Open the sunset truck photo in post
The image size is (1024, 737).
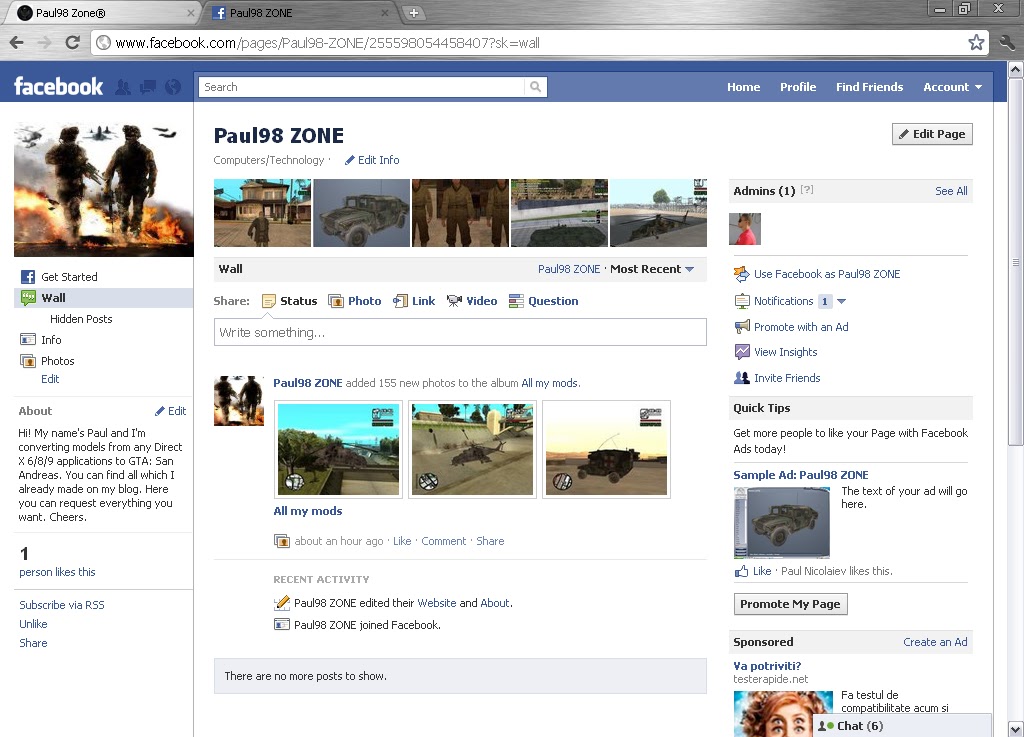coord(606,449)
